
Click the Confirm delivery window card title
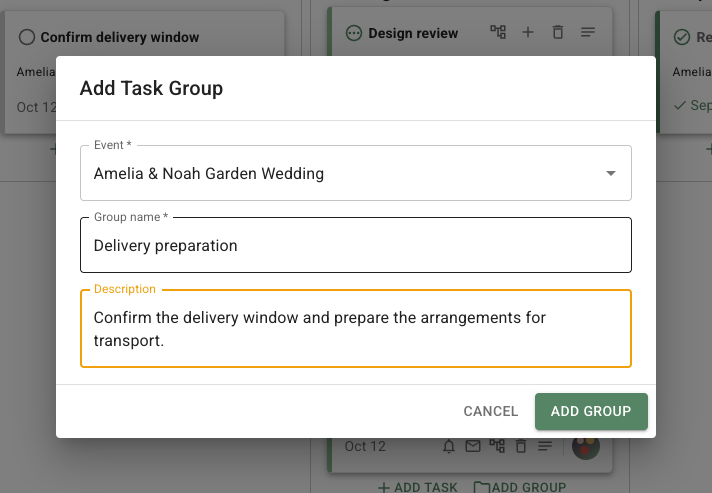[x=120, y=37]
